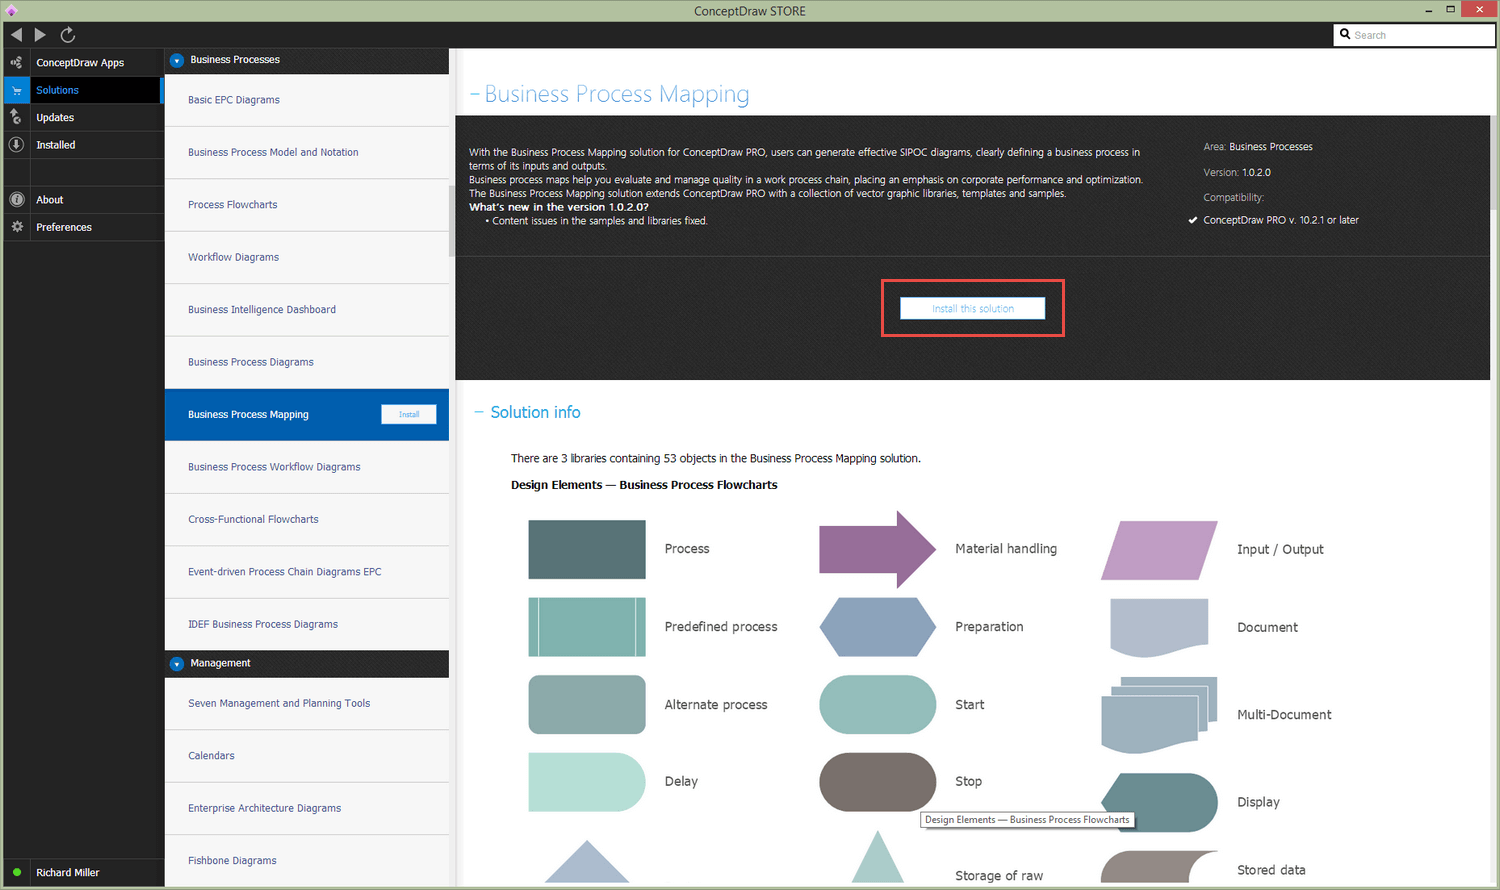This screenshot has height=890, width=1500.
Task: Click Area: Business Processes text
Action: coord(1258,147)
